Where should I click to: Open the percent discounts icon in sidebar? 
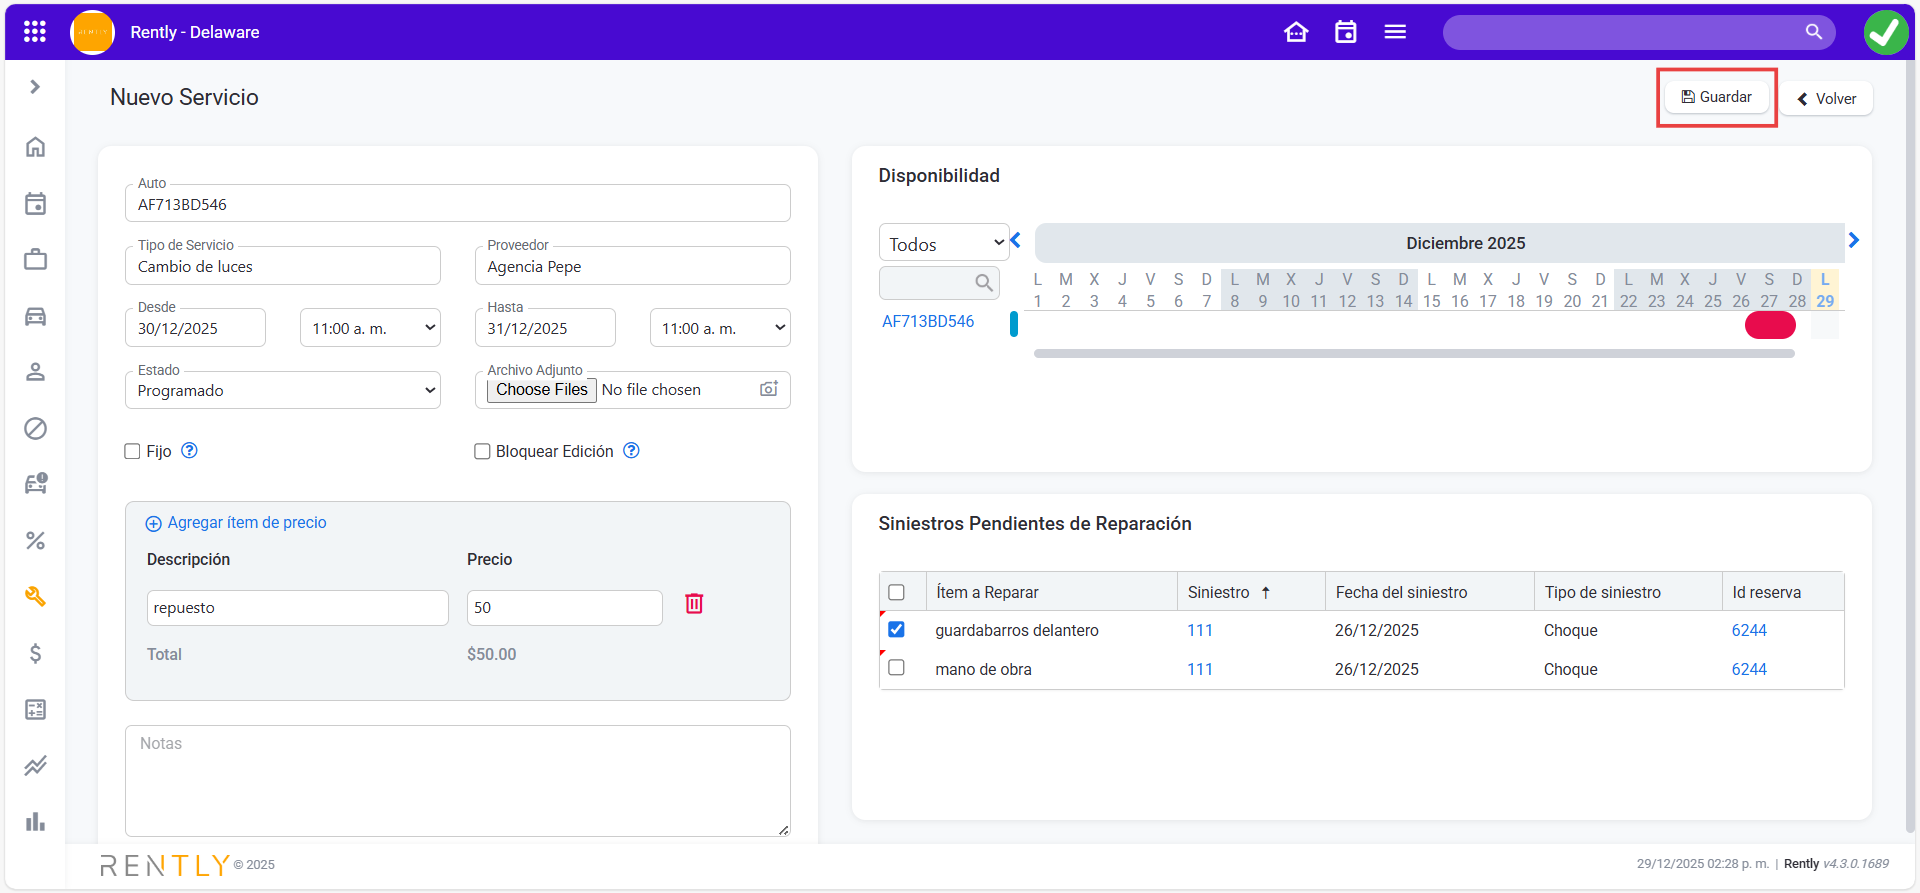tap(35, 541)
